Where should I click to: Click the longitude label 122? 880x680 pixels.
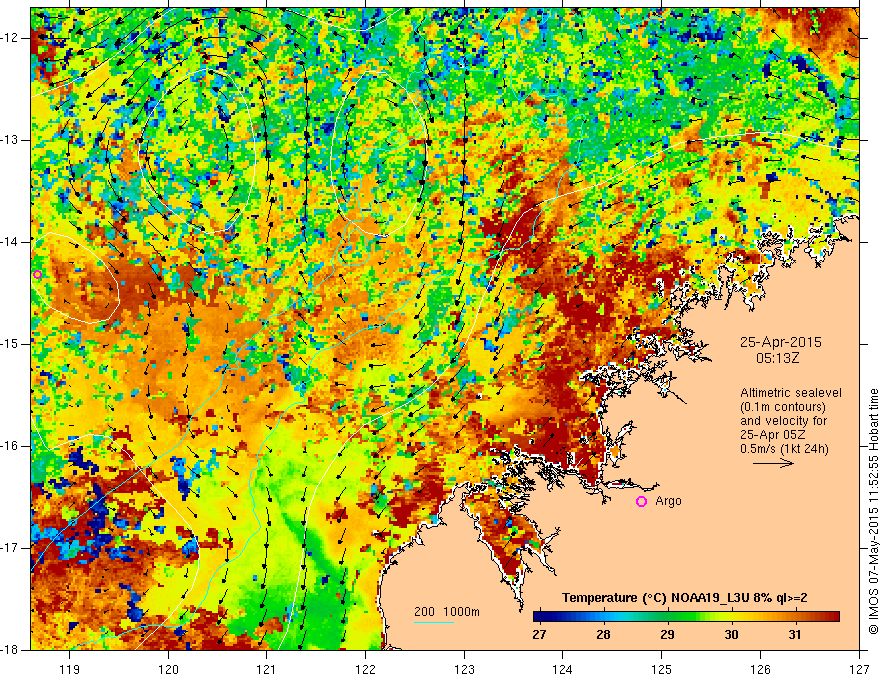365,669
